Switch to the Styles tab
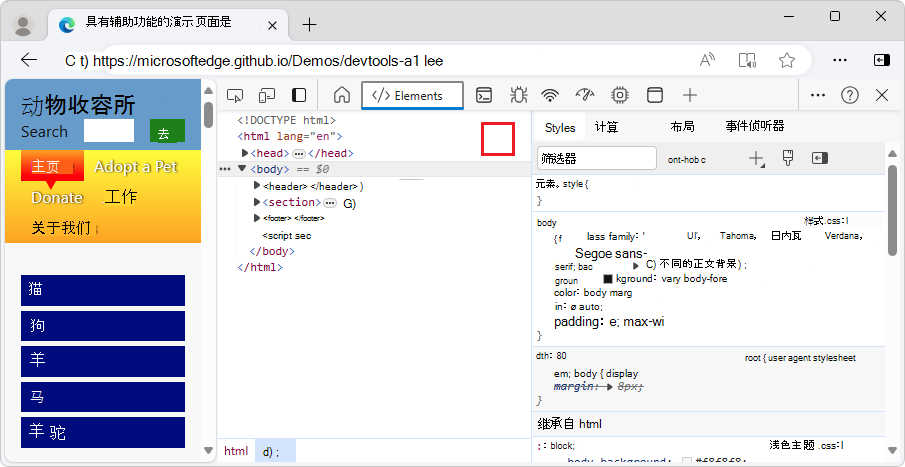905x467 pixels. pos(560,128)
